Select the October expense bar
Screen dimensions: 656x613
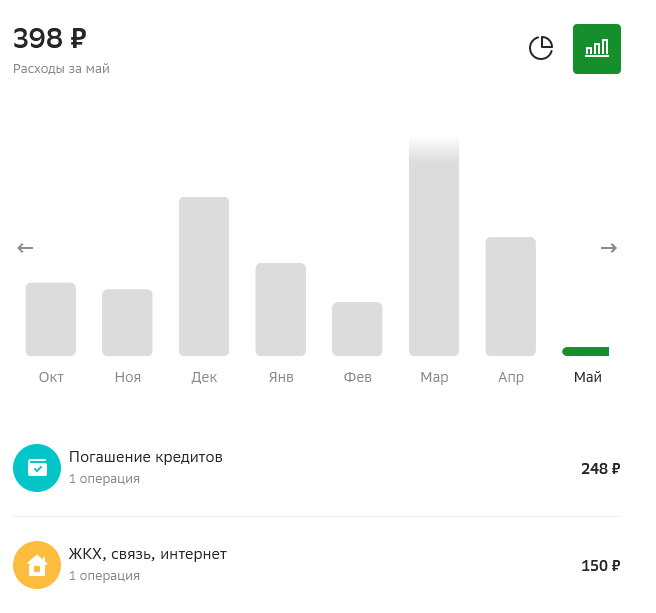[x=51, y=319]
